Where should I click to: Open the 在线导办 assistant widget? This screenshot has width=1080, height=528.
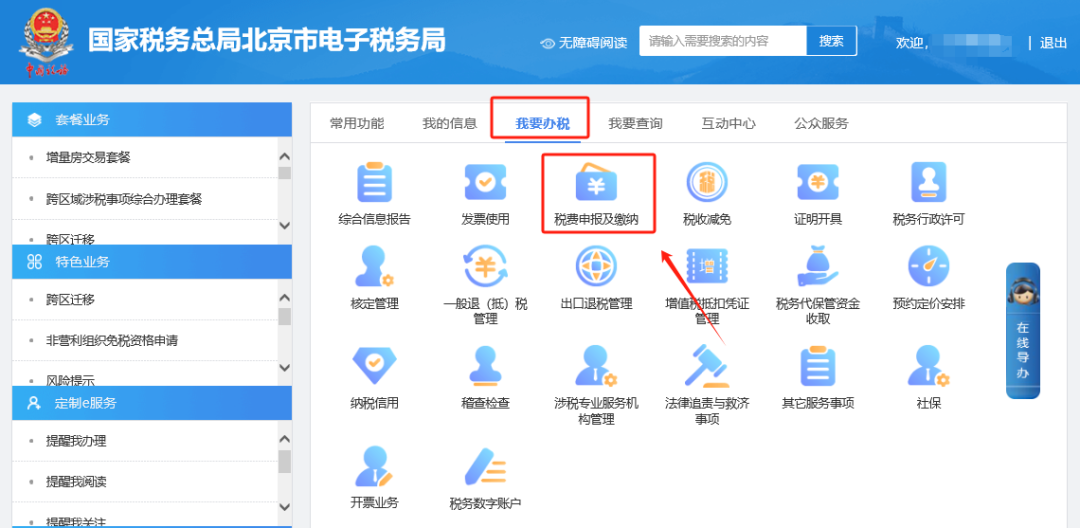click(1023, 330)
